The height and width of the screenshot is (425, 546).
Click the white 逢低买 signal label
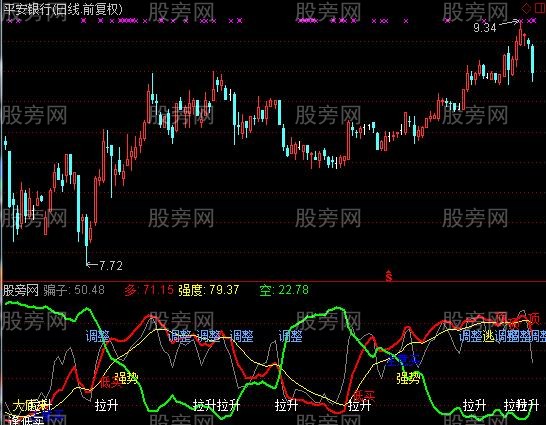(x=25, y=420)
